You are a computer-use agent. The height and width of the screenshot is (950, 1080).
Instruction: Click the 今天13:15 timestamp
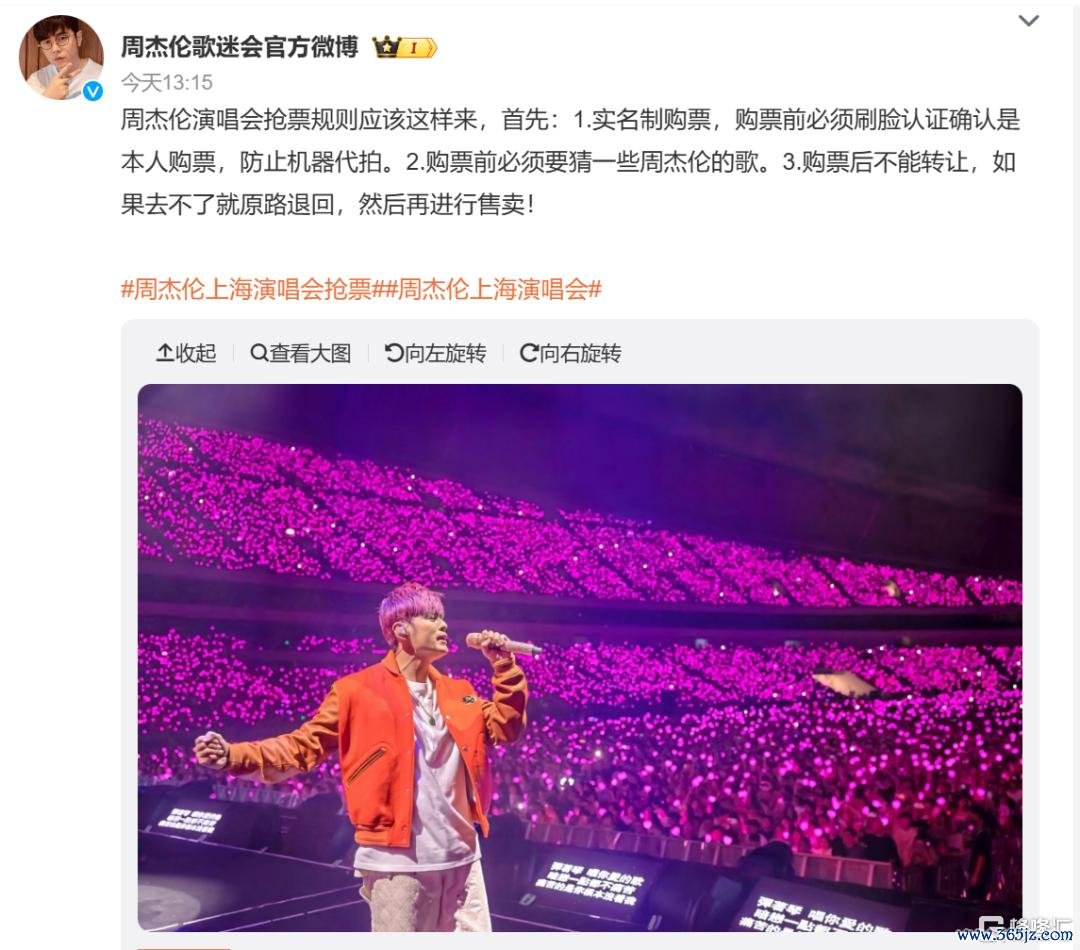[167, 83]
